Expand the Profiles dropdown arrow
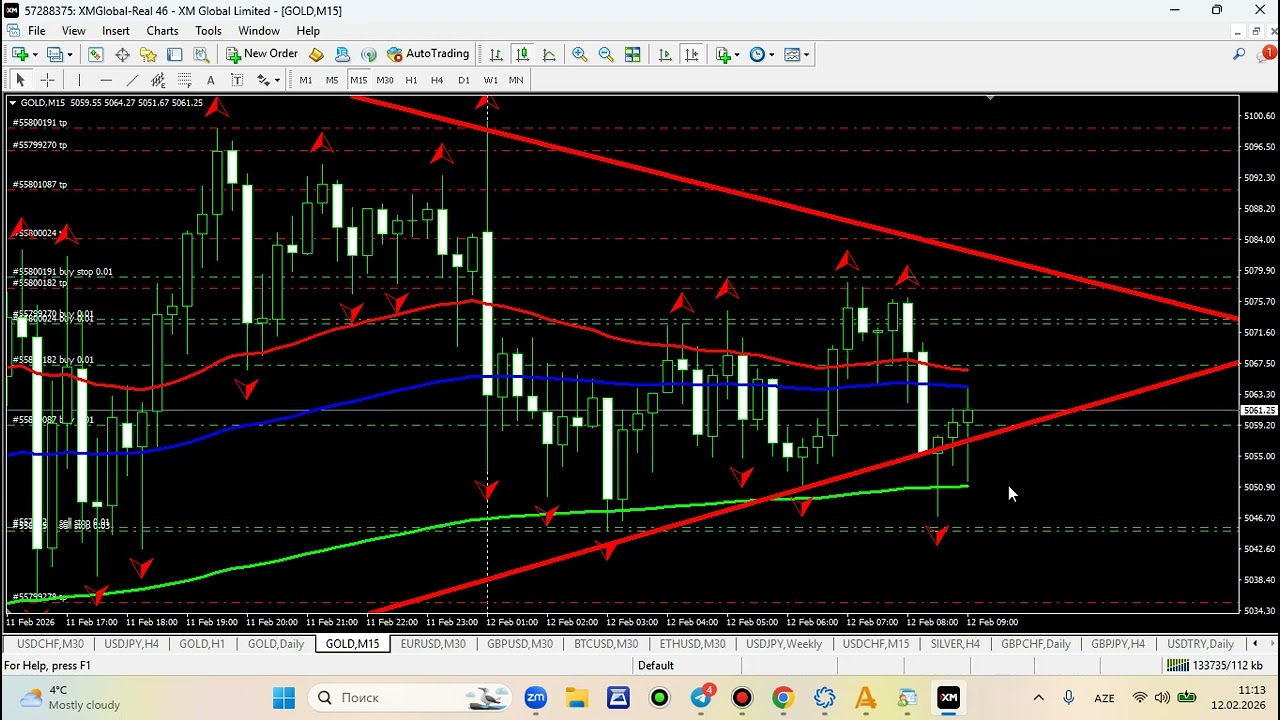This screenshot has height=720, width=1280. 70,54
